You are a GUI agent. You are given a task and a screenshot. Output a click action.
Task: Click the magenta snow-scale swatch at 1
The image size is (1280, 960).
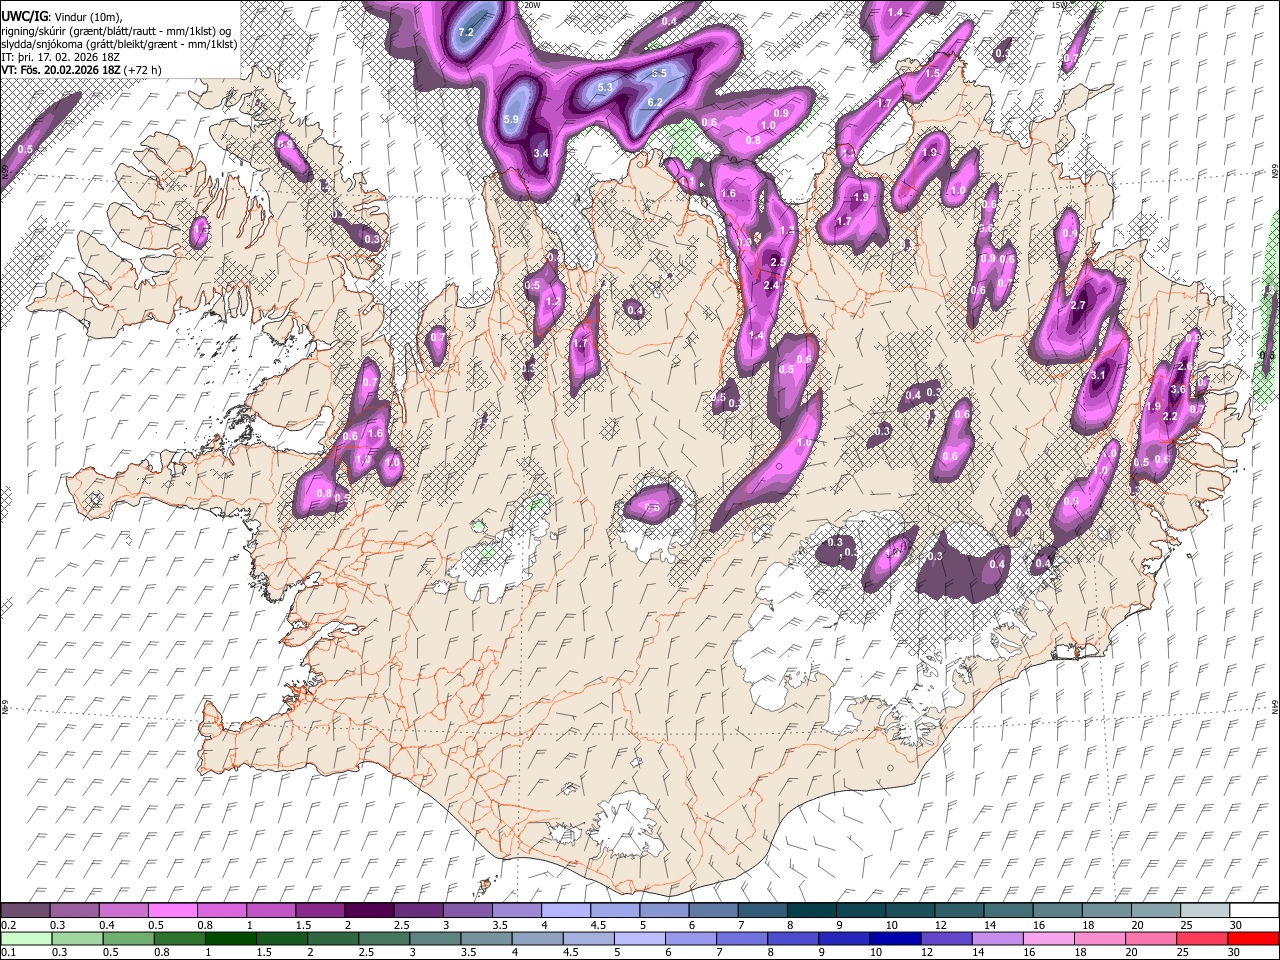tap(270, 910)
